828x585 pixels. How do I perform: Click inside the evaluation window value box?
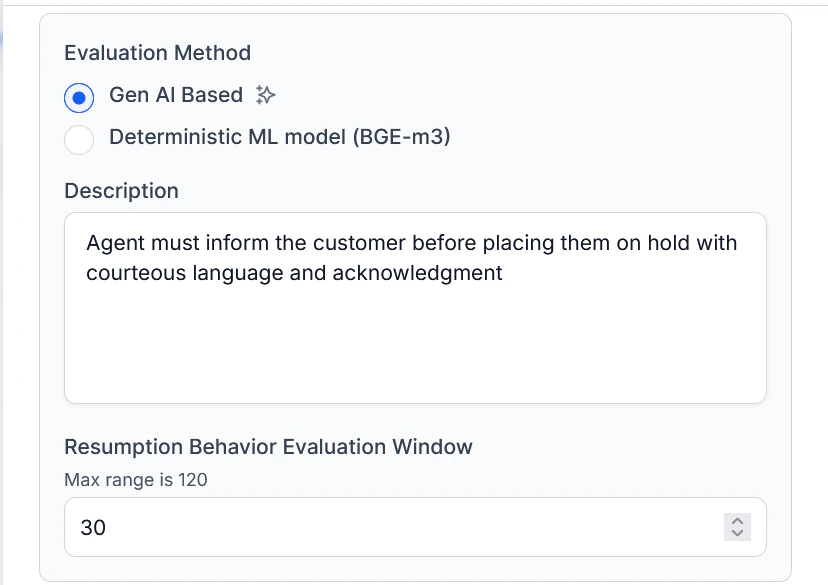pyautogui.click(x=300, y=527)
